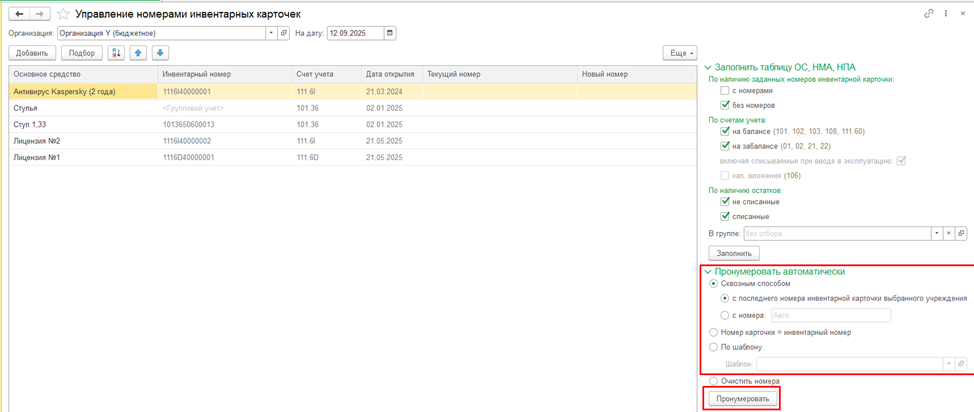Open the В группе item icon

click(x=960, y=234)
